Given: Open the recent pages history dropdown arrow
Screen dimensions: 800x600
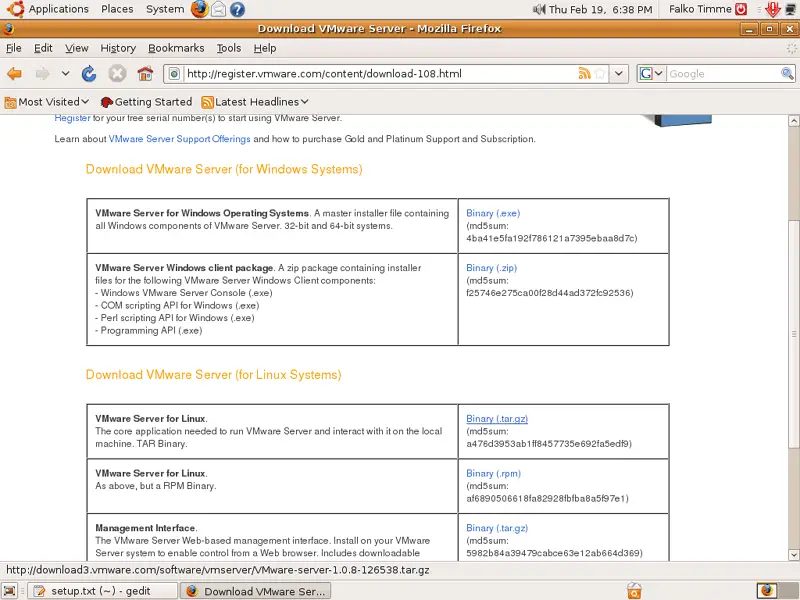Looking at the screenshot, I should pos(65,73).
